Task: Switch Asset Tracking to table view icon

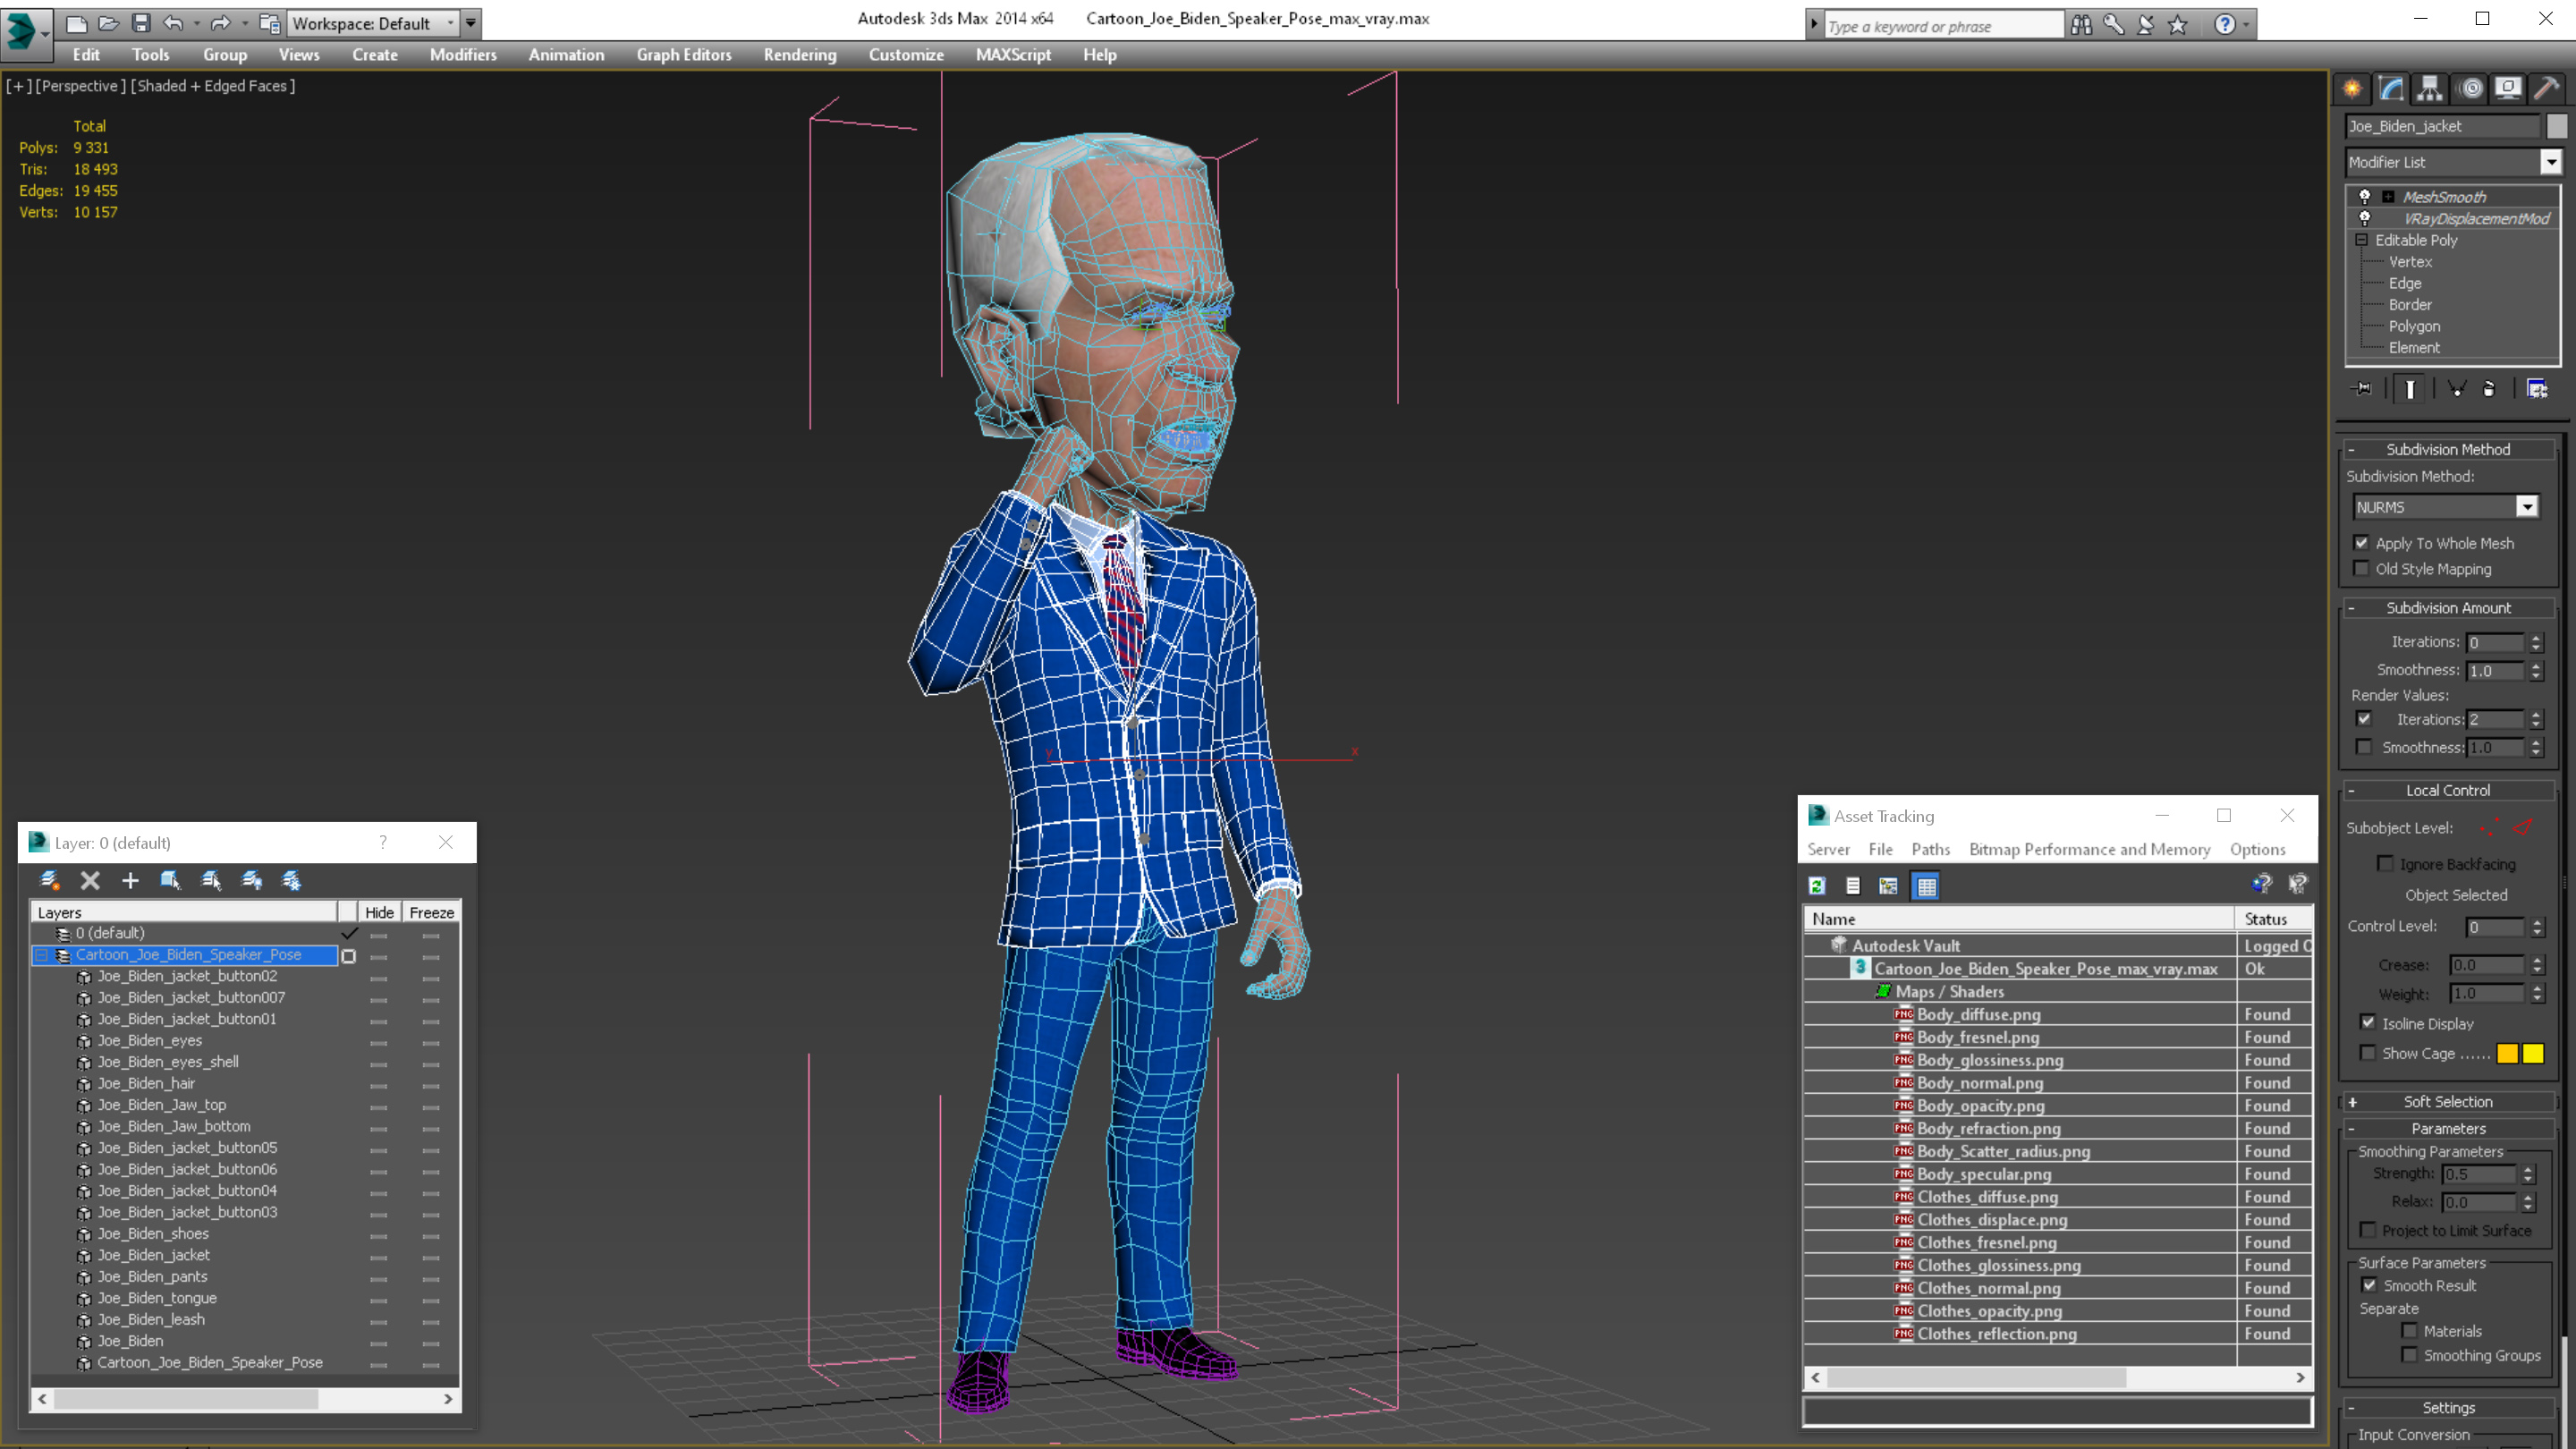Action: [x=1926, y=885]
